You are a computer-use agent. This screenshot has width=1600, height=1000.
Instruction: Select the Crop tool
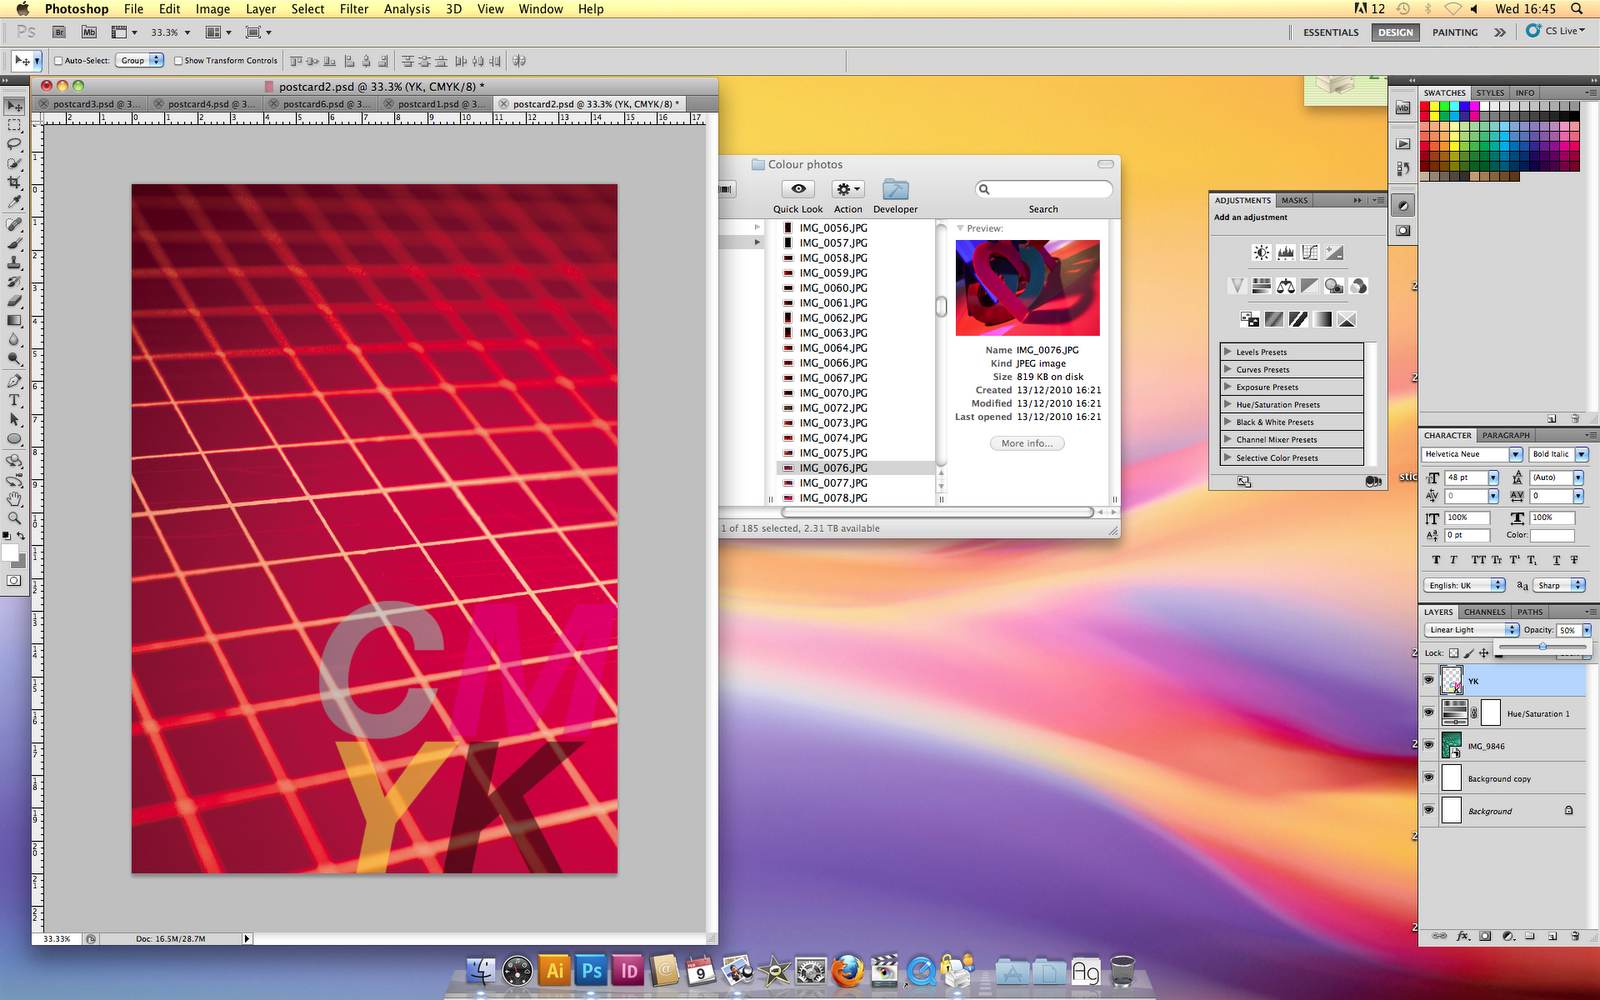click(14, 183)
